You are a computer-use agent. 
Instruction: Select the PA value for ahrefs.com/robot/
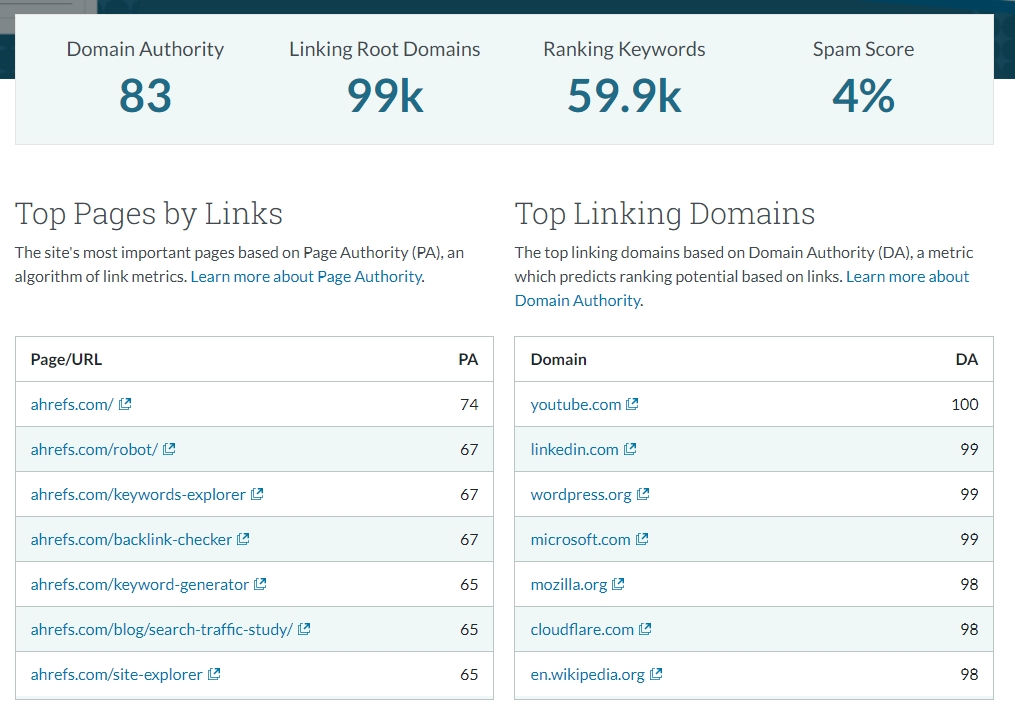tap(469, 449)
